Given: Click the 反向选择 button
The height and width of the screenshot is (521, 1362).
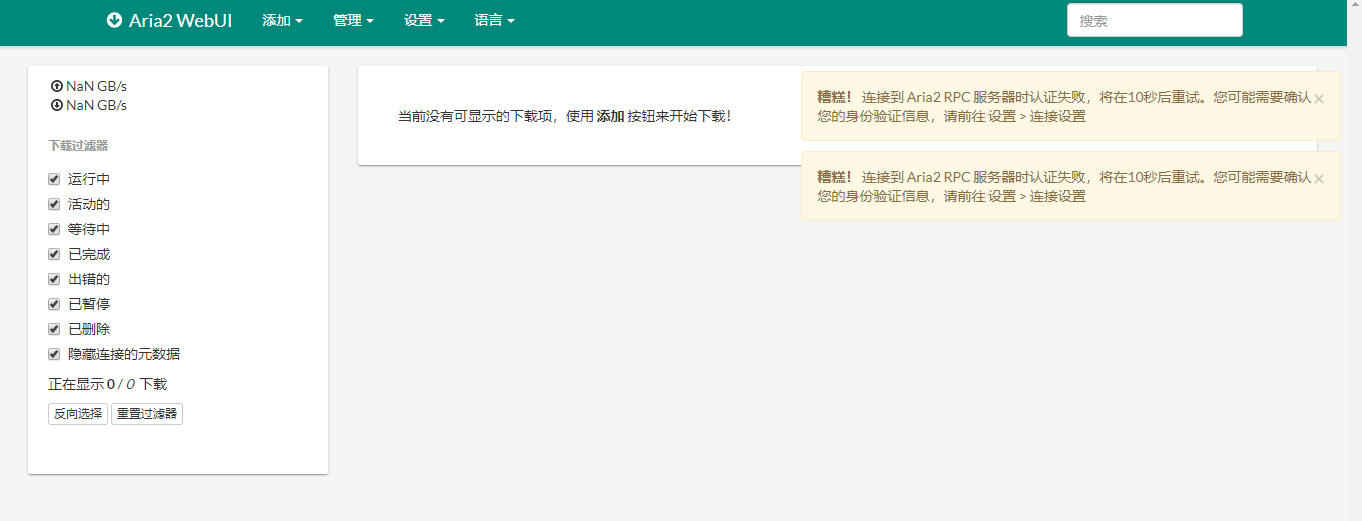Looking at the screenshot, I should (x=78, y=414).
